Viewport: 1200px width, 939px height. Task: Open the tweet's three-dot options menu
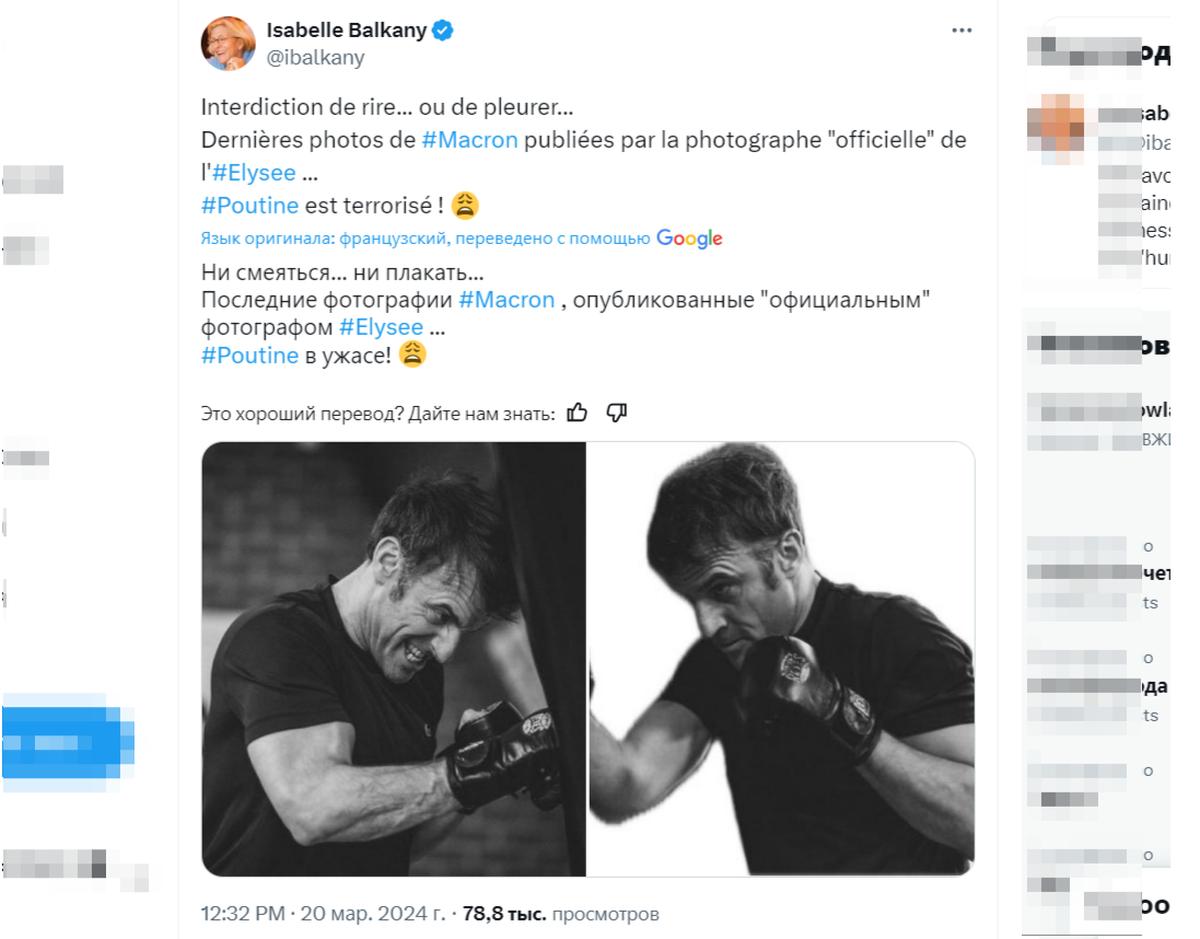[962, 30]
